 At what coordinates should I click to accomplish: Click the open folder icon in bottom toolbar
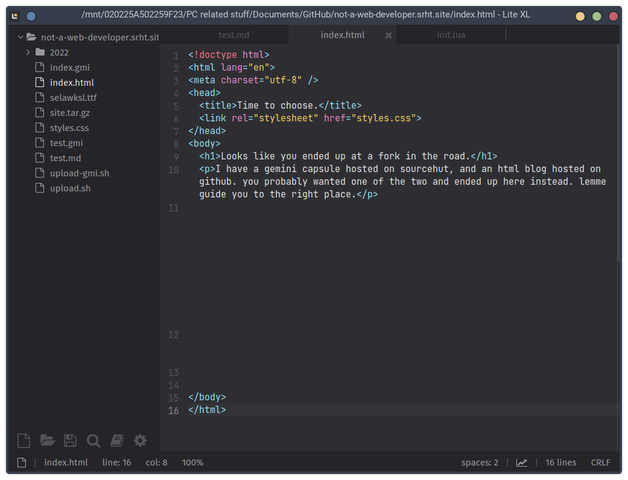pos(47,440)
